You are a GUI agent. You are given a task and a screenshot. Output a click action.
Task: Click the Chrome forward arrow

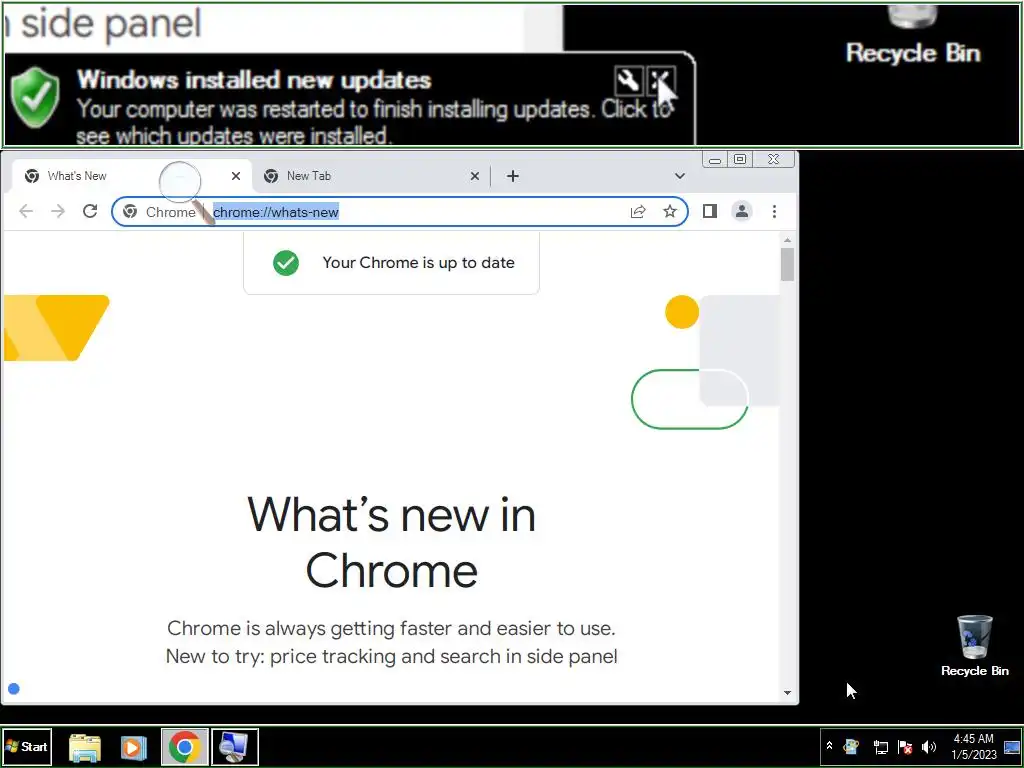point(58,211)
